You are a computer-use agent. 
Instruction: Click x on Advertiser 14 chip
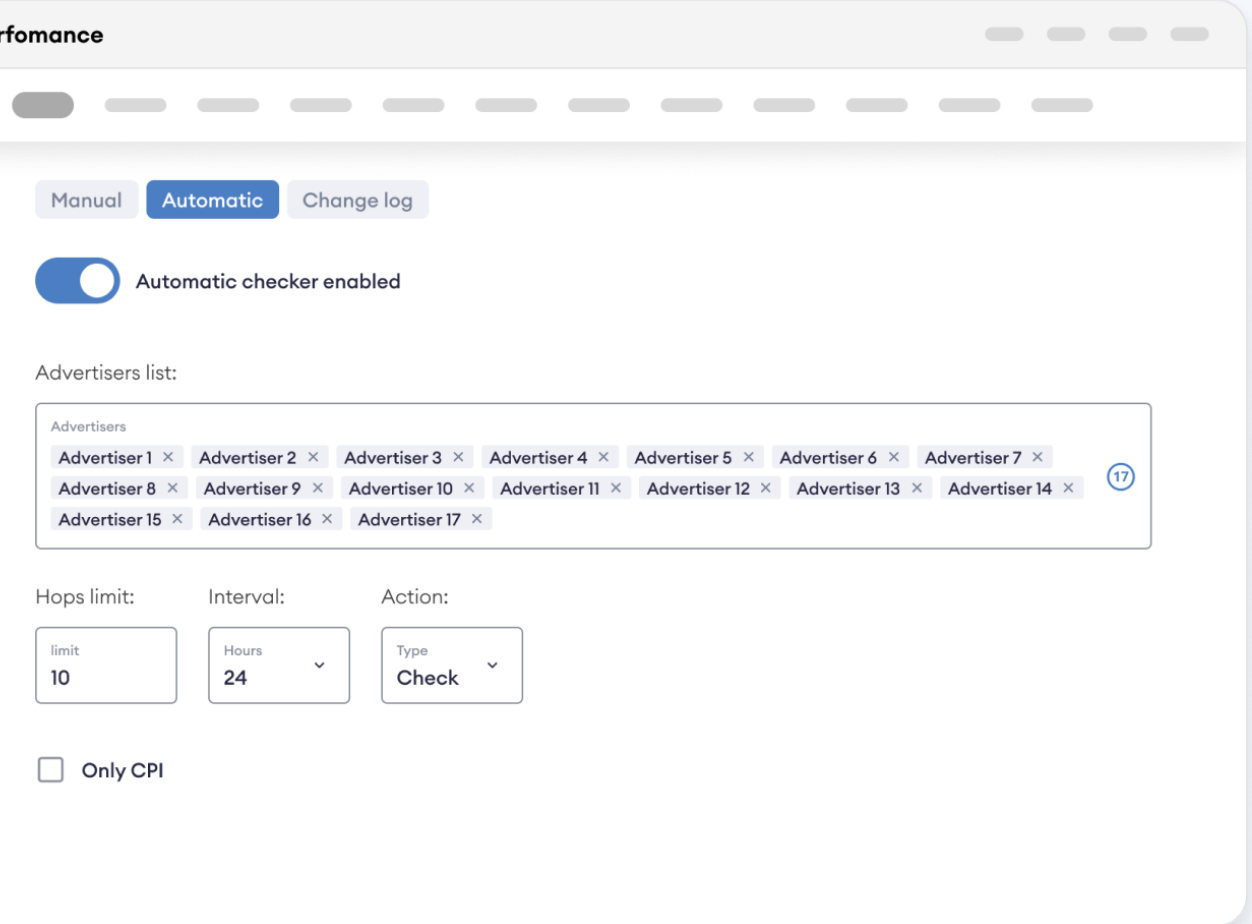click(1068, 488)
